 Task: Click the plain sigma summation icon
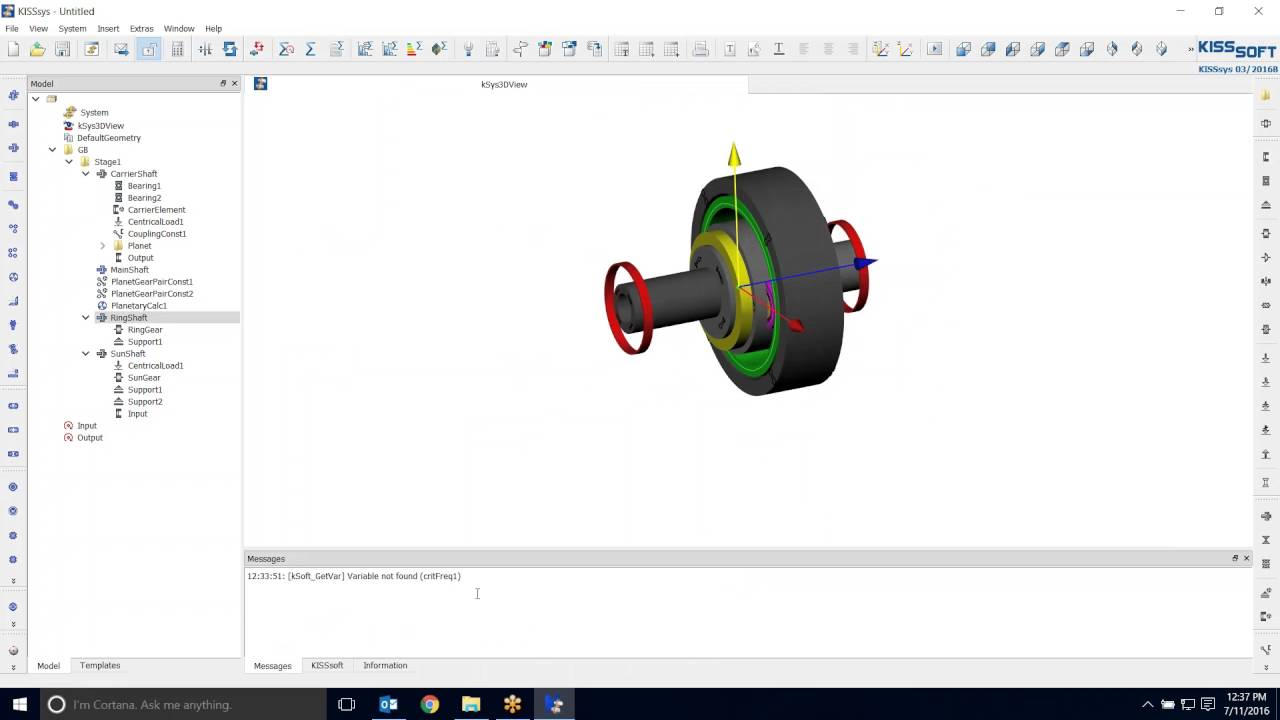310,49
